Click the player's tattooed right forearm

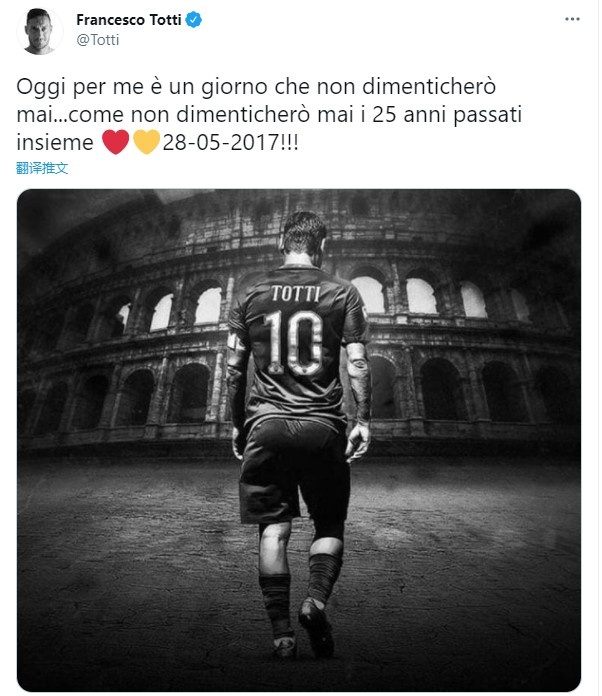point(359,382)
